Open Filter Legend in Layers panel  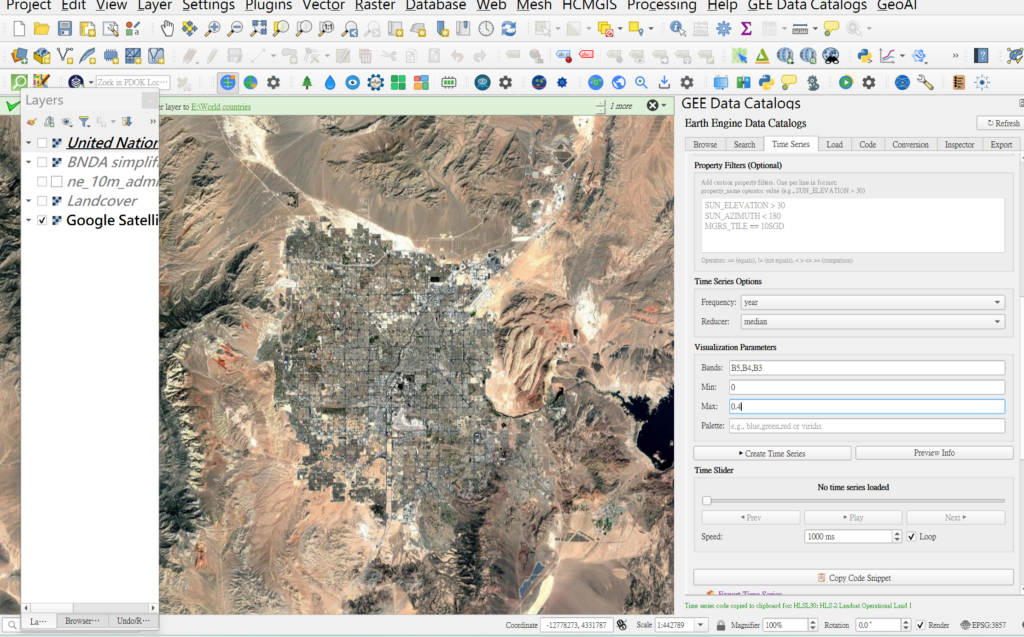(x=84, y=122)
